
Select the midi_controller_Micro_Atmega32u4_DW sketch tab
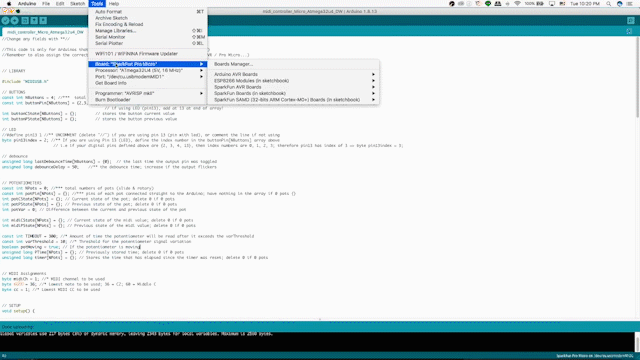coord(45,32)
